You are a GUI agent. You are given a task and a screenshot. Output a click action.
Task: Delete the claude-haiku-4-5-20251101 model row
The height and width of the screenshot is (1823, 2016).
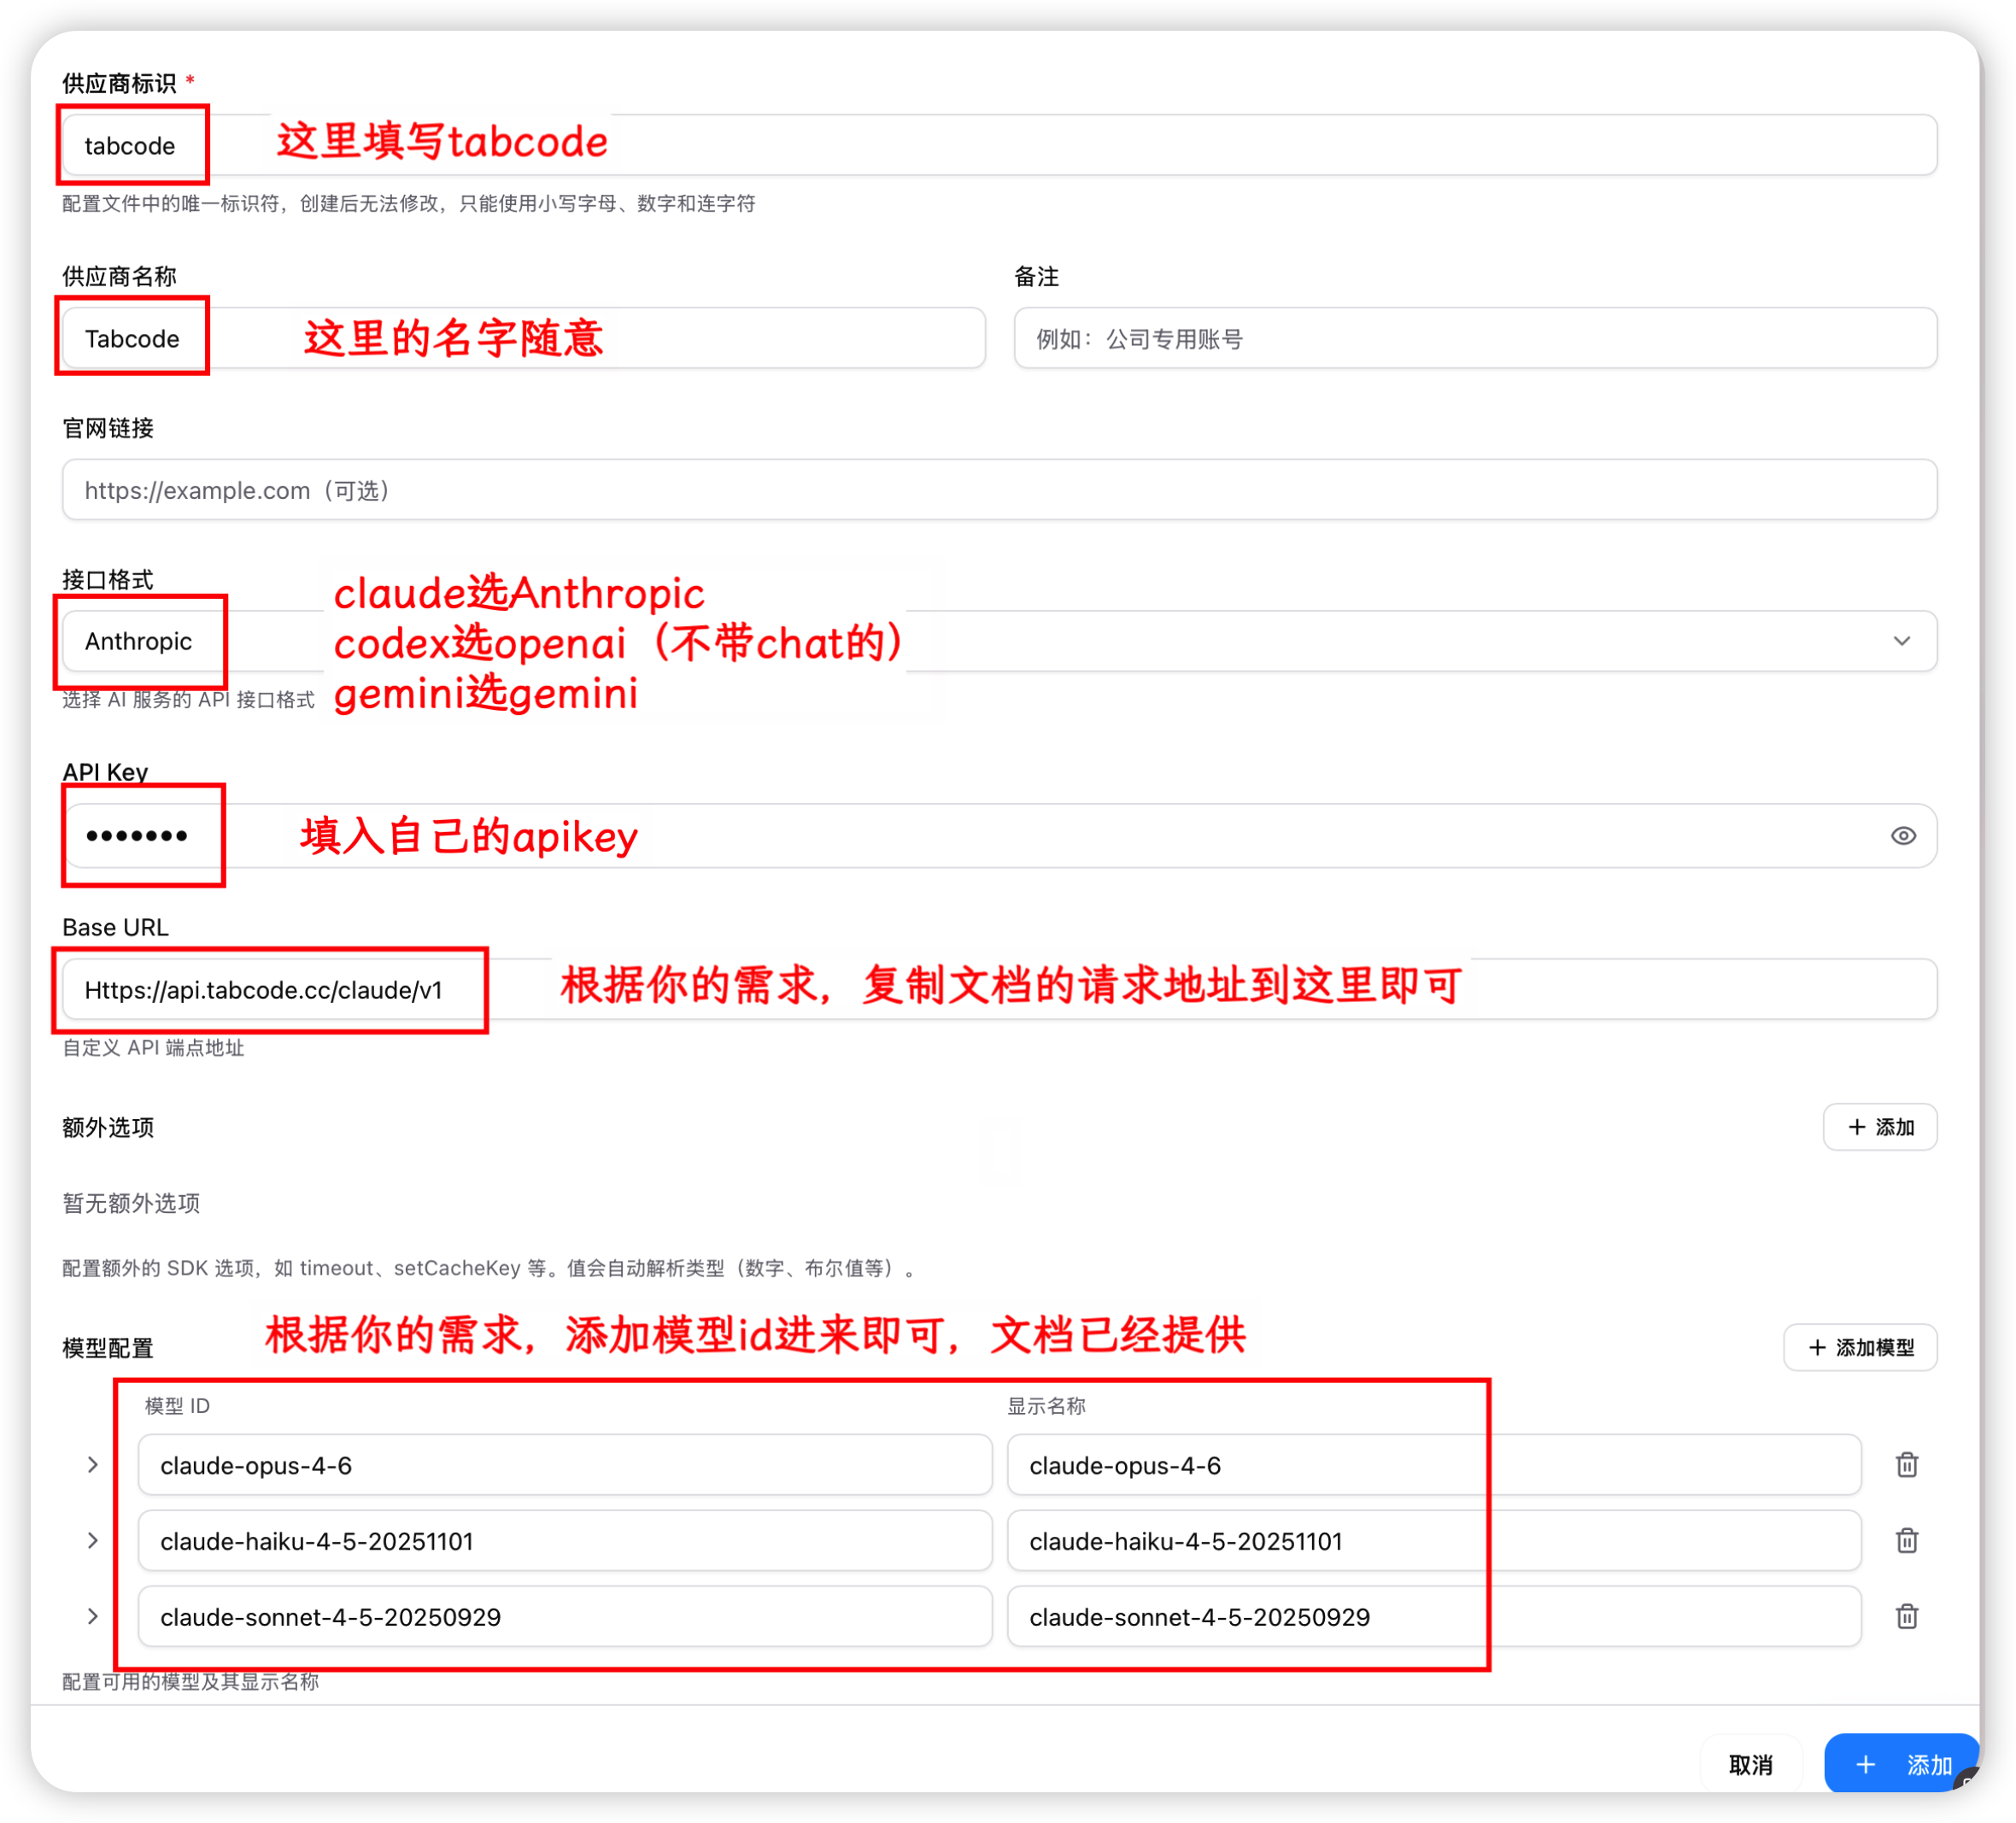(x=1906, y=1540)
